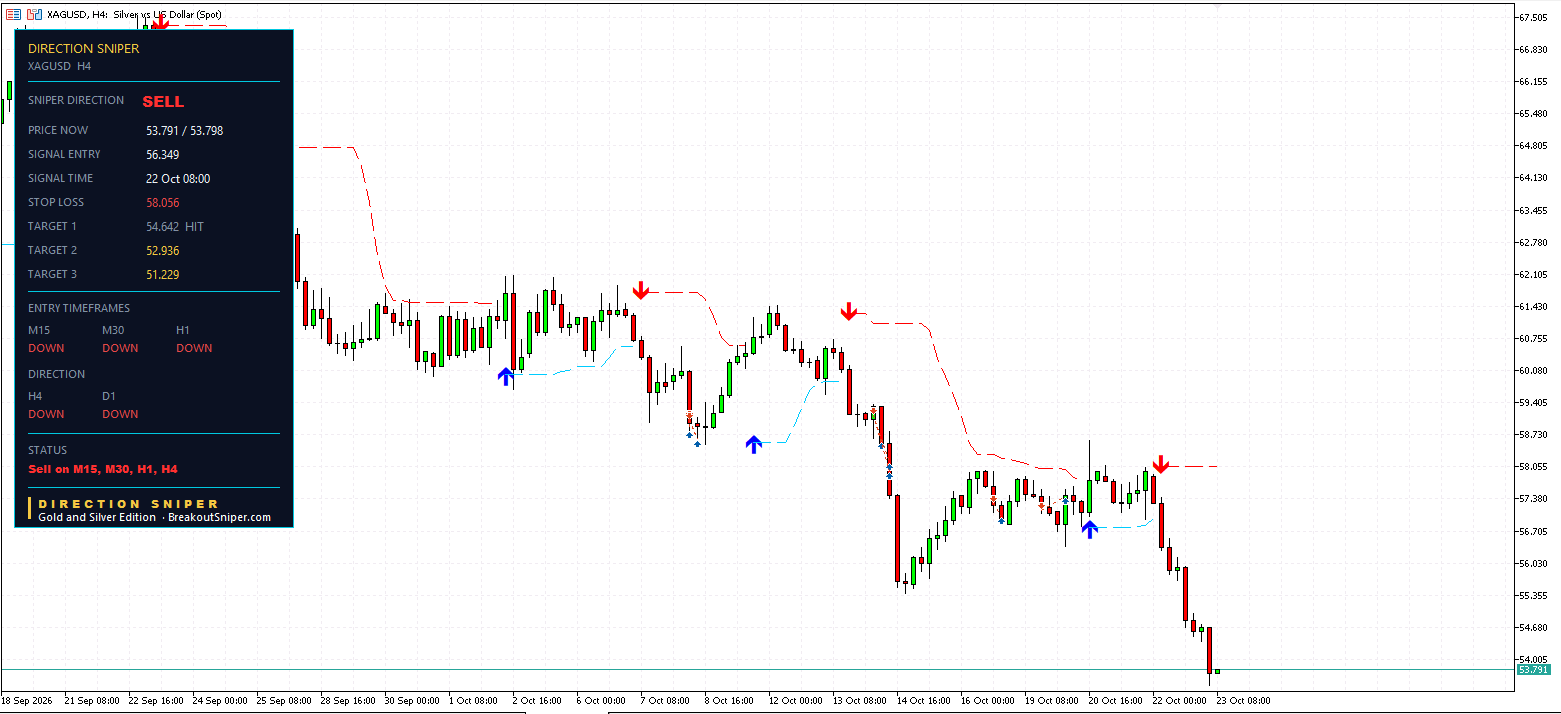This screenshot has width=1561, height=714.
Task: Select the red sell arrow near 7 Oct 08:00
Action: click(641, 290)
